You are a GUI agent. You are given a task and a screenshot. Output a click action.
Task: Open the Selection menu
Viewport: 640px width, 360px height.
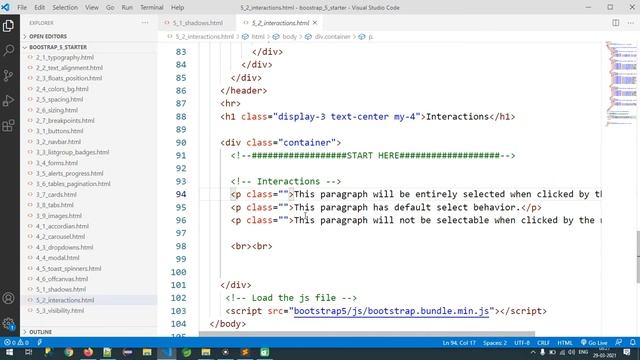65,7
